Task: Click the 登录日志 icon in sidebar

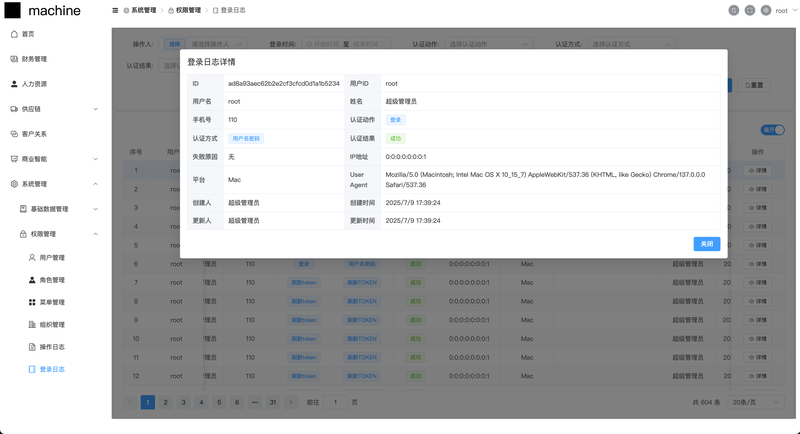Action: (x=32, y=369)
